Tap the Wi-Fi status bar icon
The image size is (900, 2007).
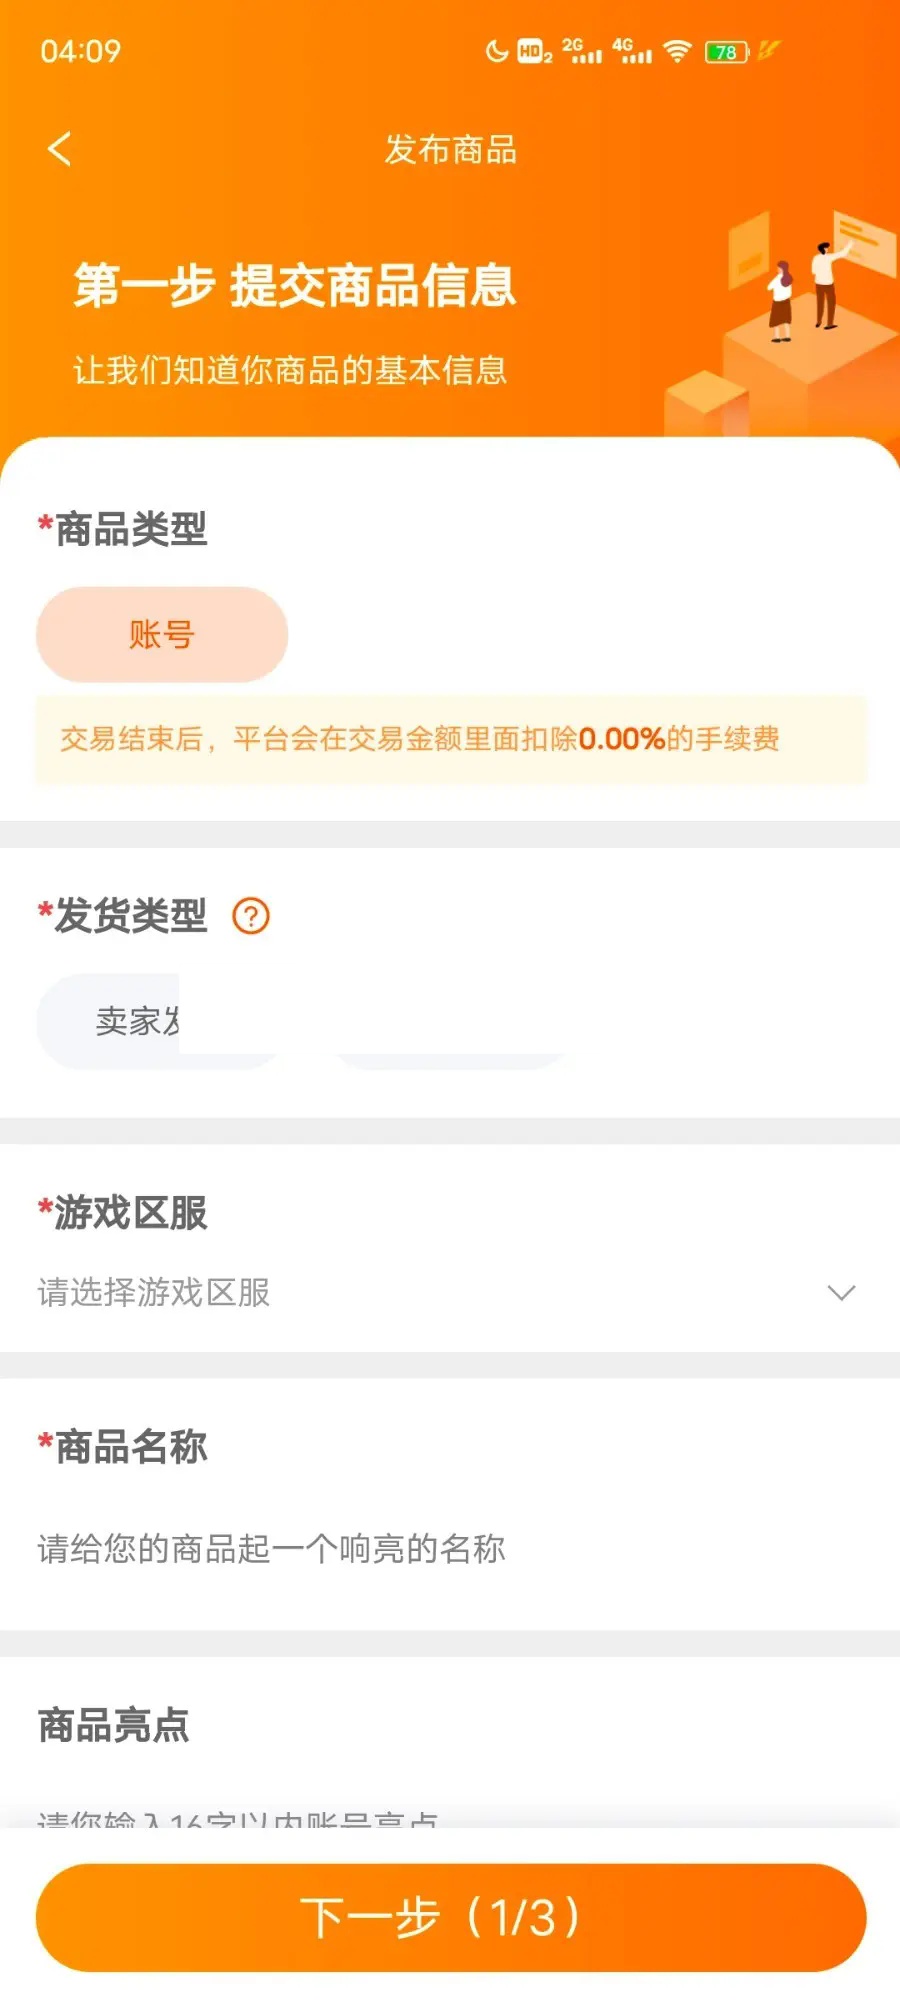point(678,51)
